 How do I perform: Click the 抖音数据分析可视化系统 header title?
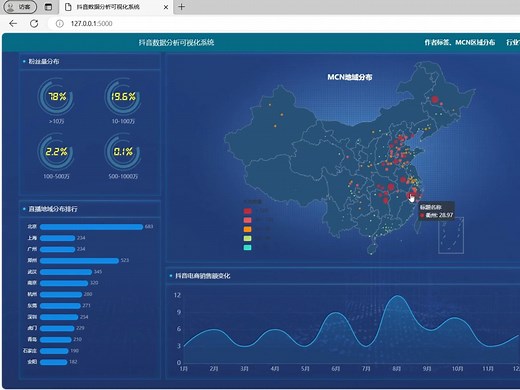pyautogui.click(x=176, y=42)
